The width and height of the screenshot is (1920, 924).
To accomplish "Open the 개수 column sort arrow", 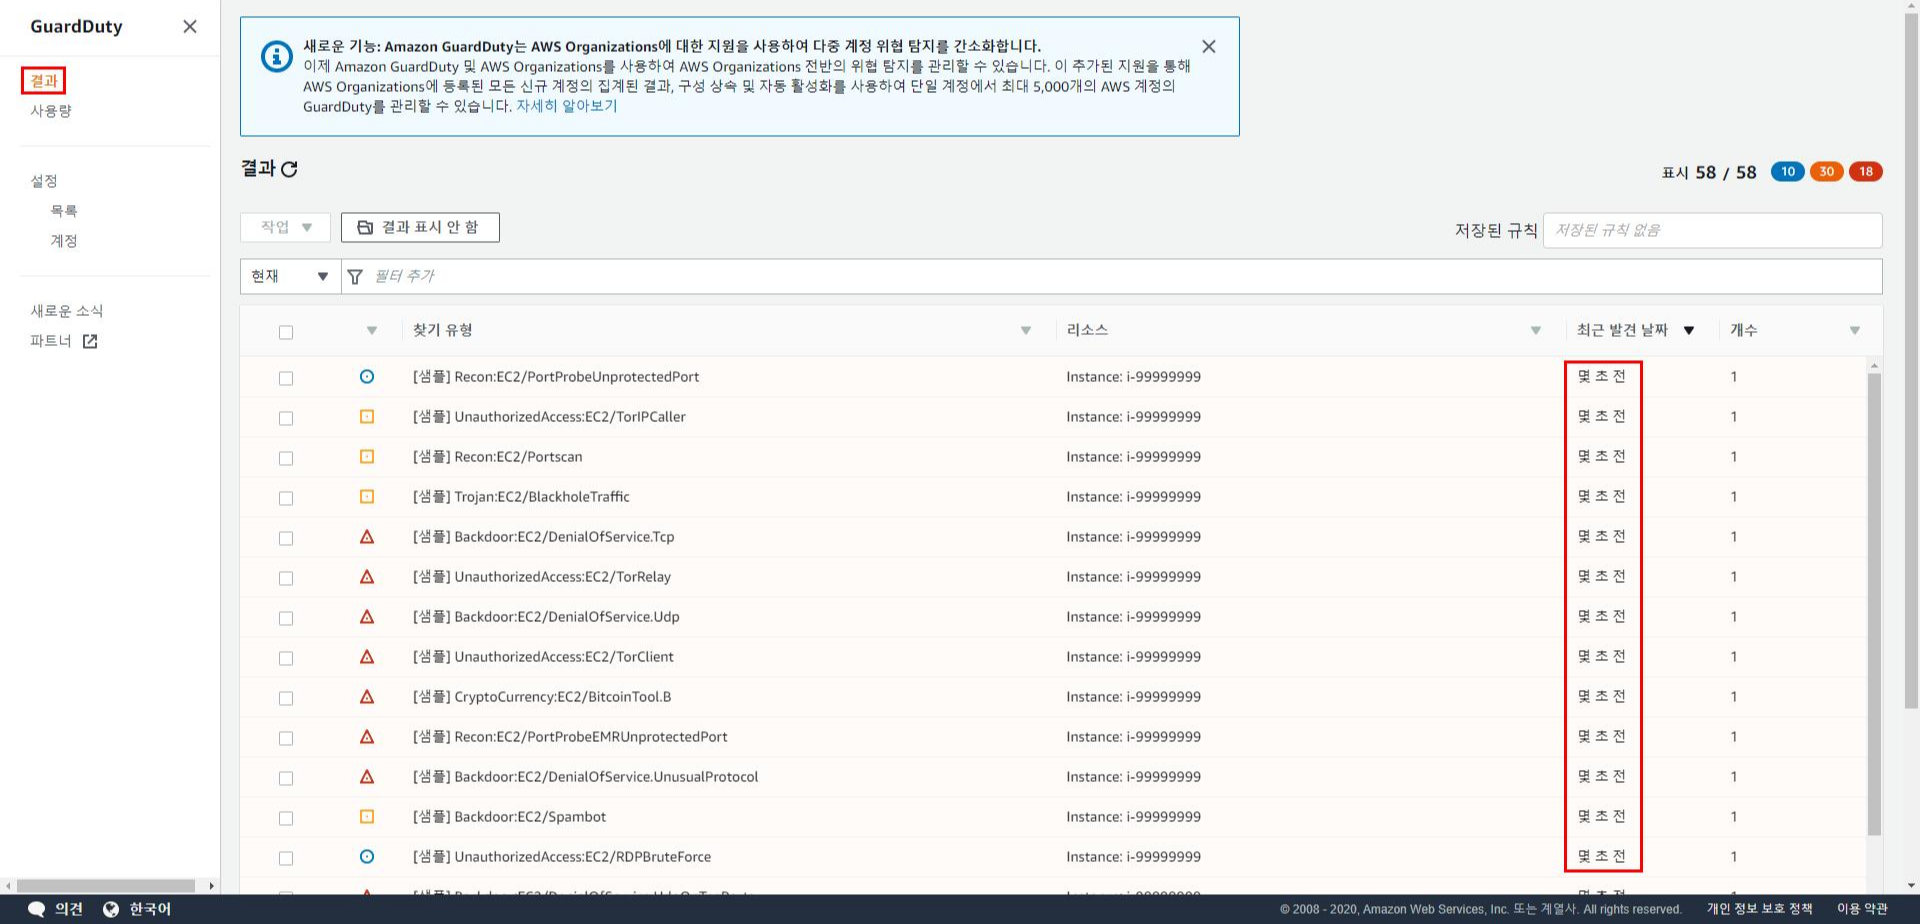I will pos(1855,331).
